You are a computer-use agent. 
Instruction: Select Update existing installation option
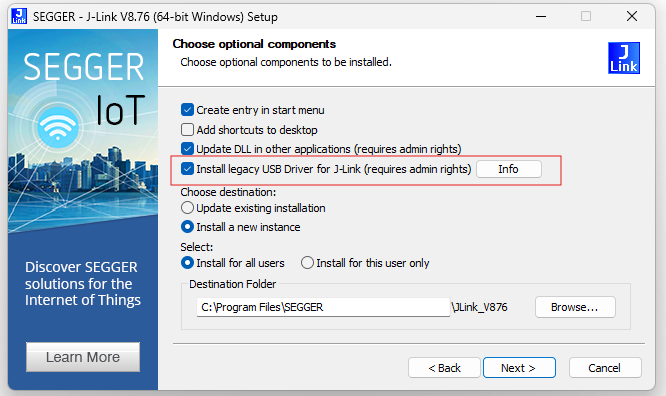[x=187, y=208]
